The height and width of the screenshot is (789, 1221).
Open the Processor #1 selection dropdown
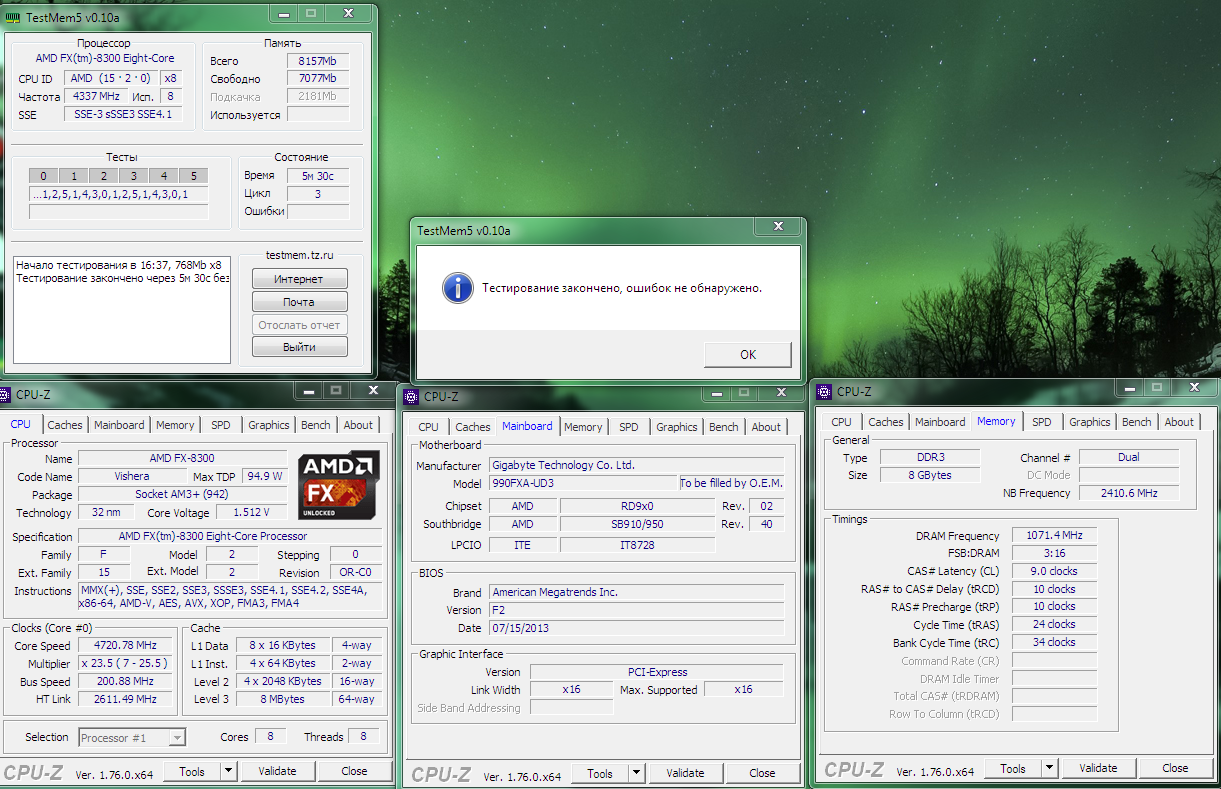pyautogui.click(x=132, y=738)
